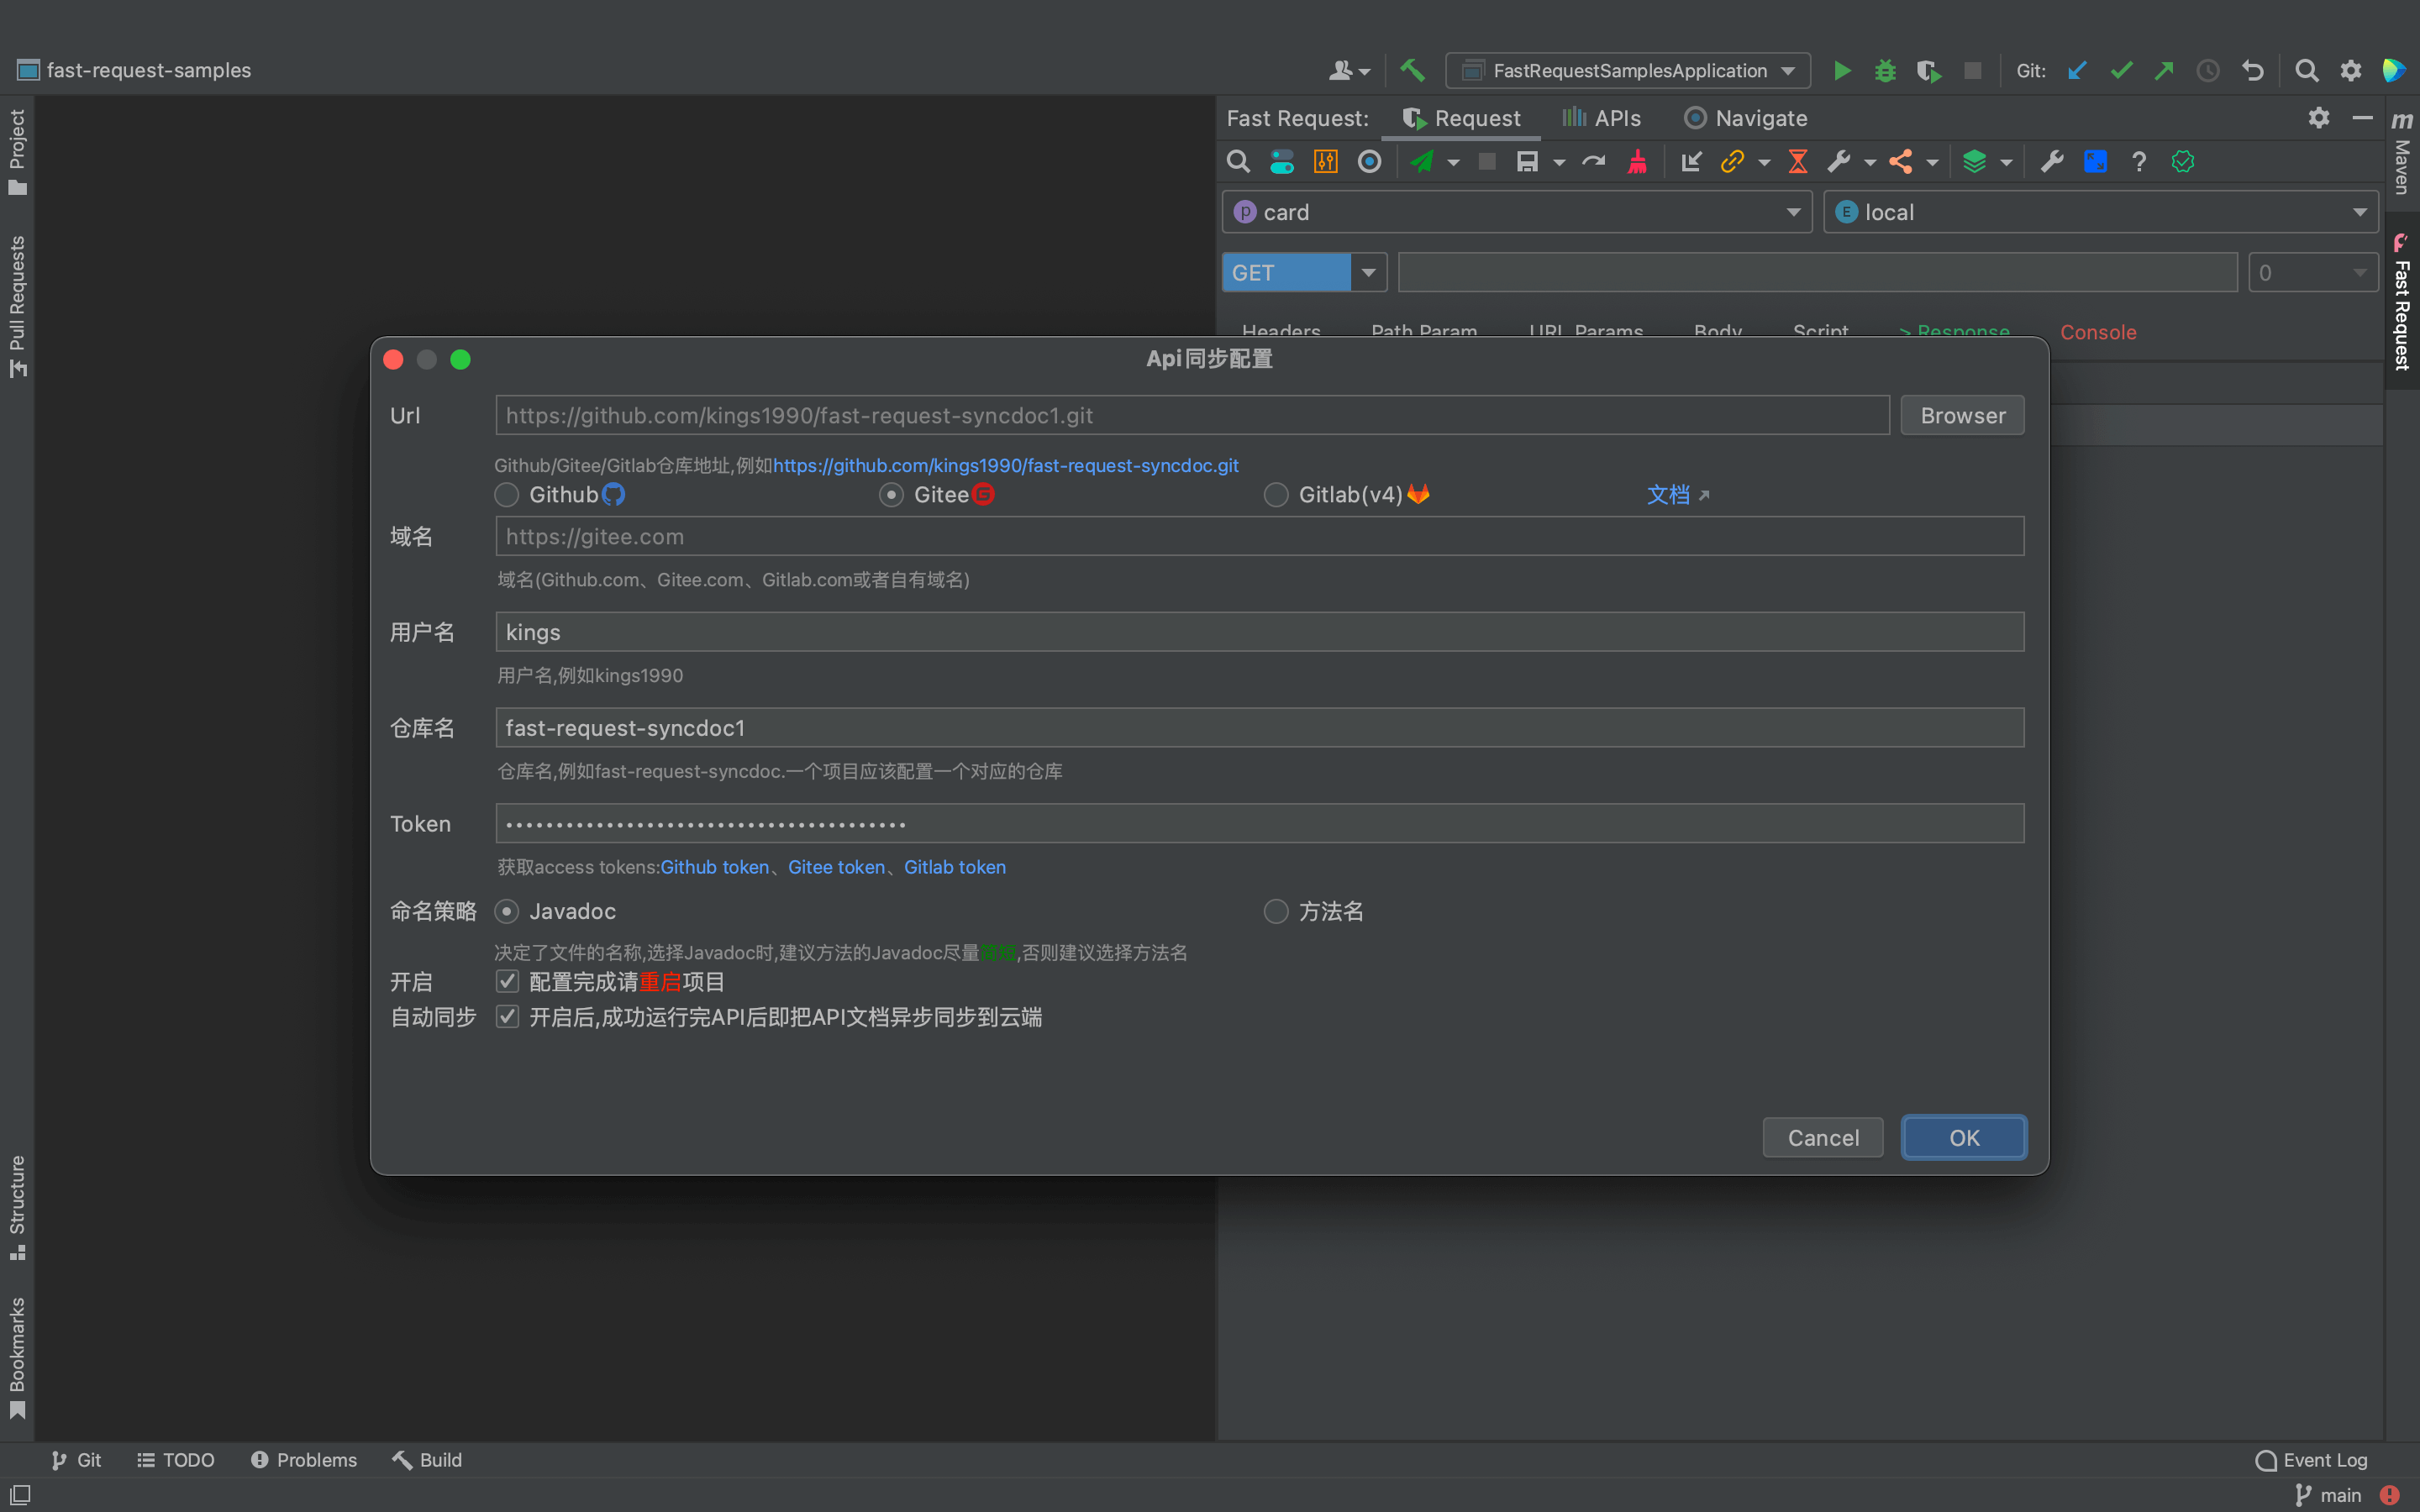Image resolution: width=2420 pixels, height=1512 pixels.
Task: Click the orange share icon in the toolbar
Action: 1901,161
